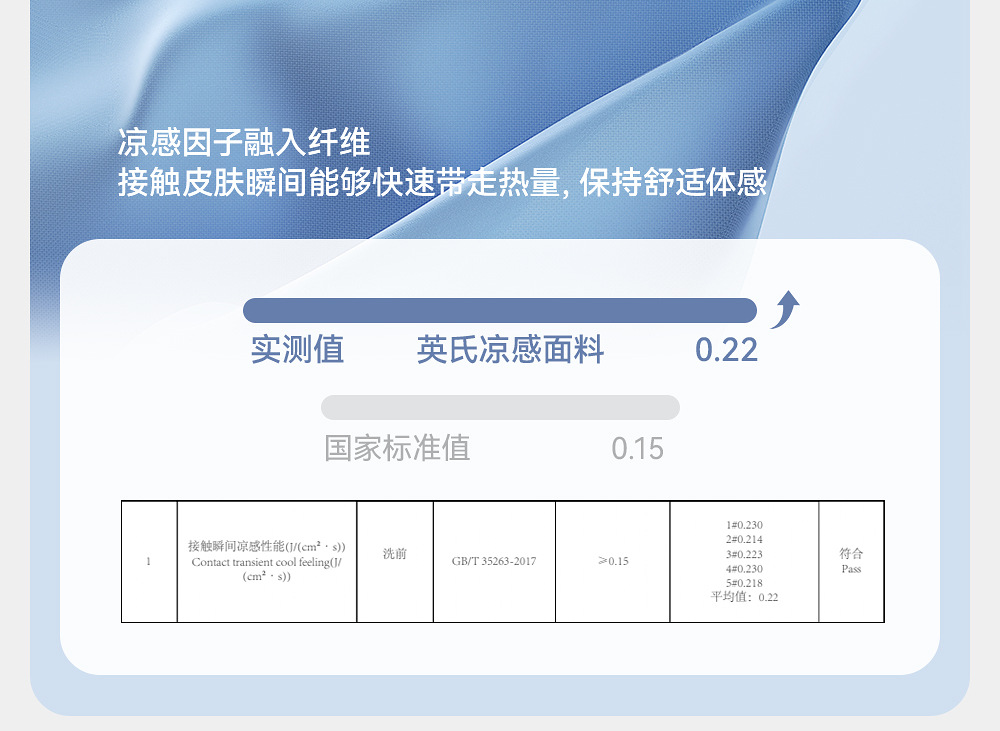Click the word 'Pass' in the table
This screenshot has width=1000, height=731.
point(851,569)
